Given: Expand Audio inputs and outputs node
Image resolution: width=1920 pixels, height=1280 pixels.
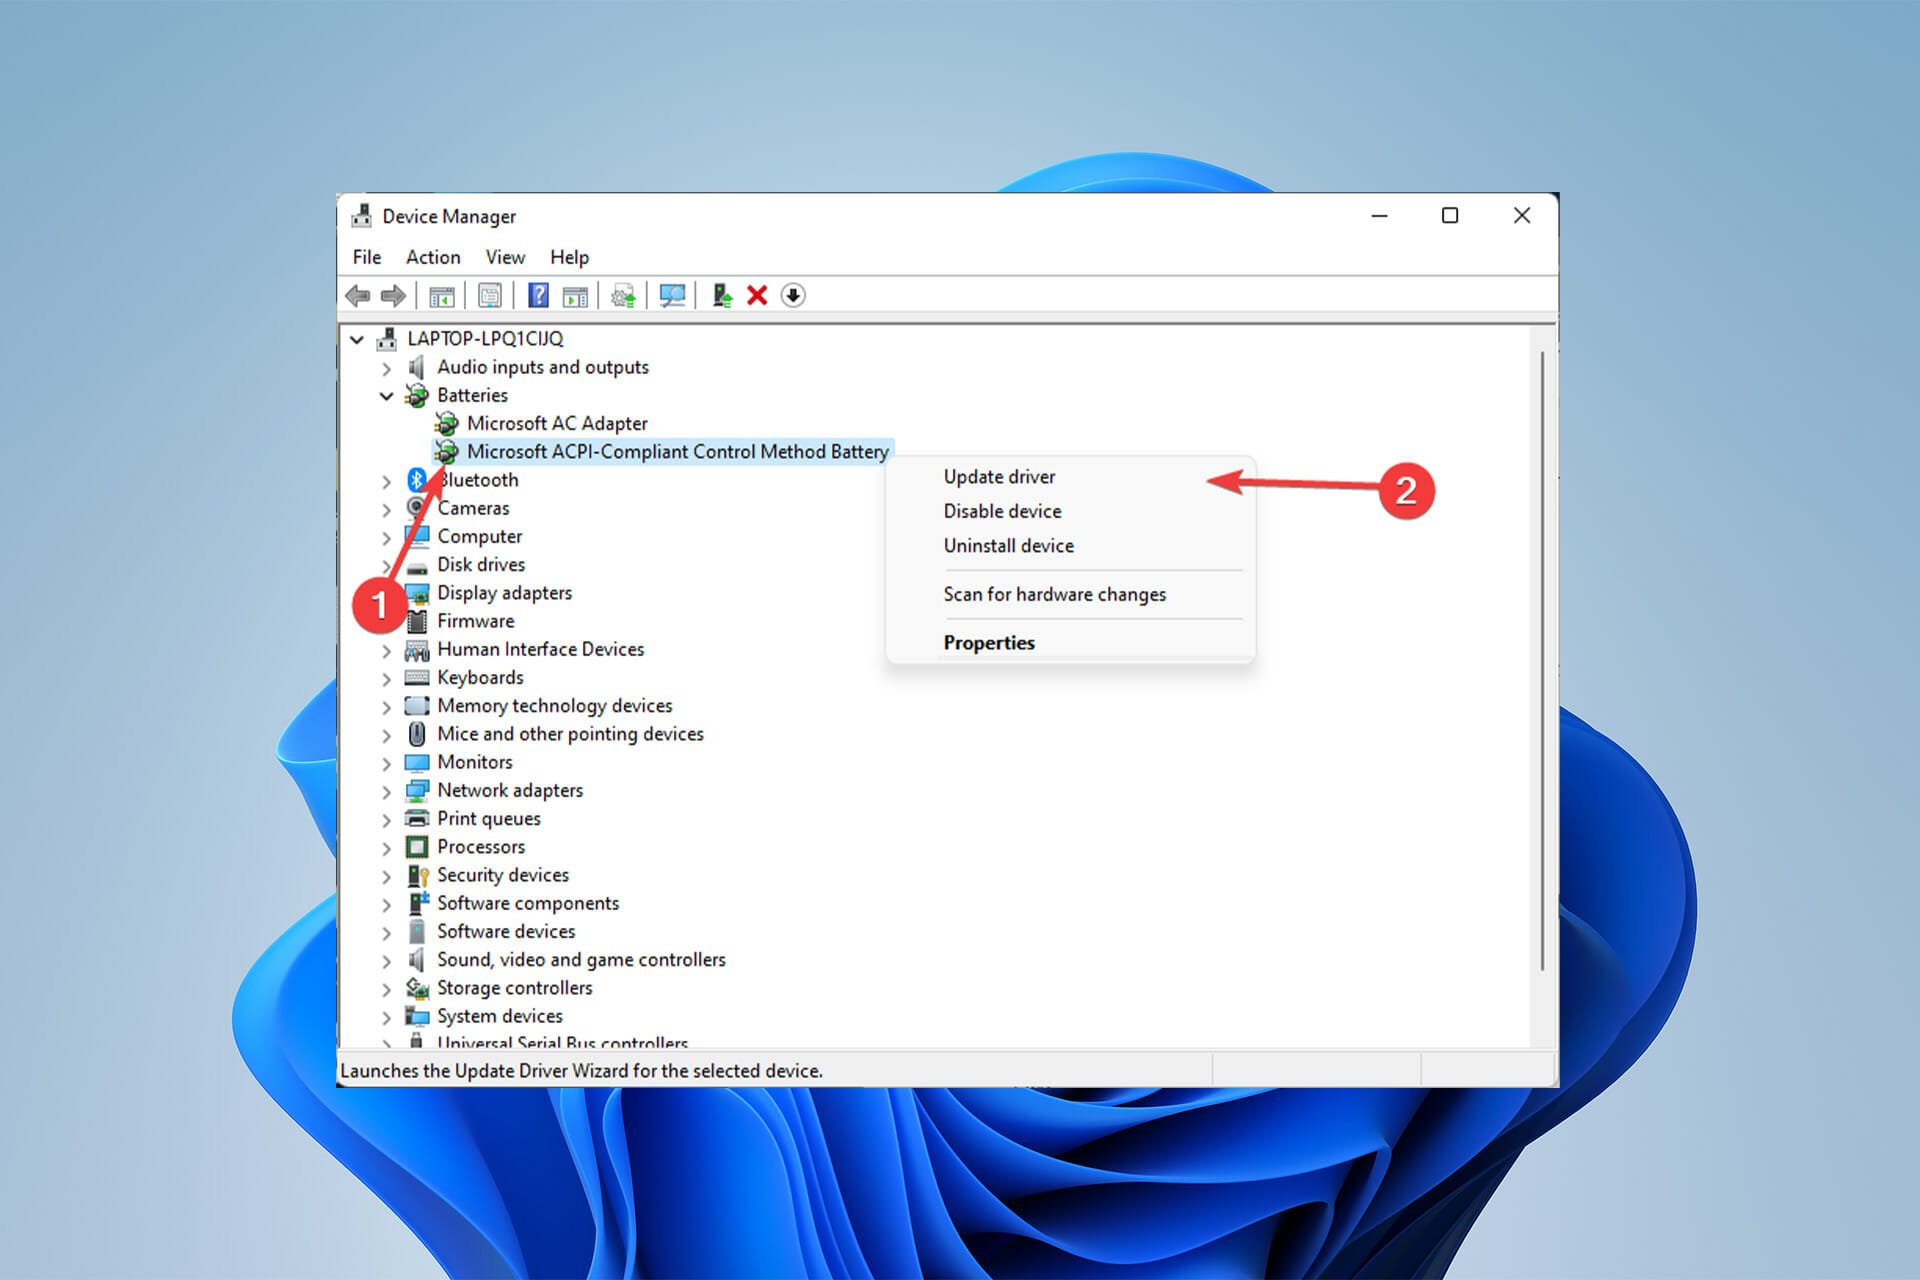Looking at the screenshot, I should coord(387,368).
